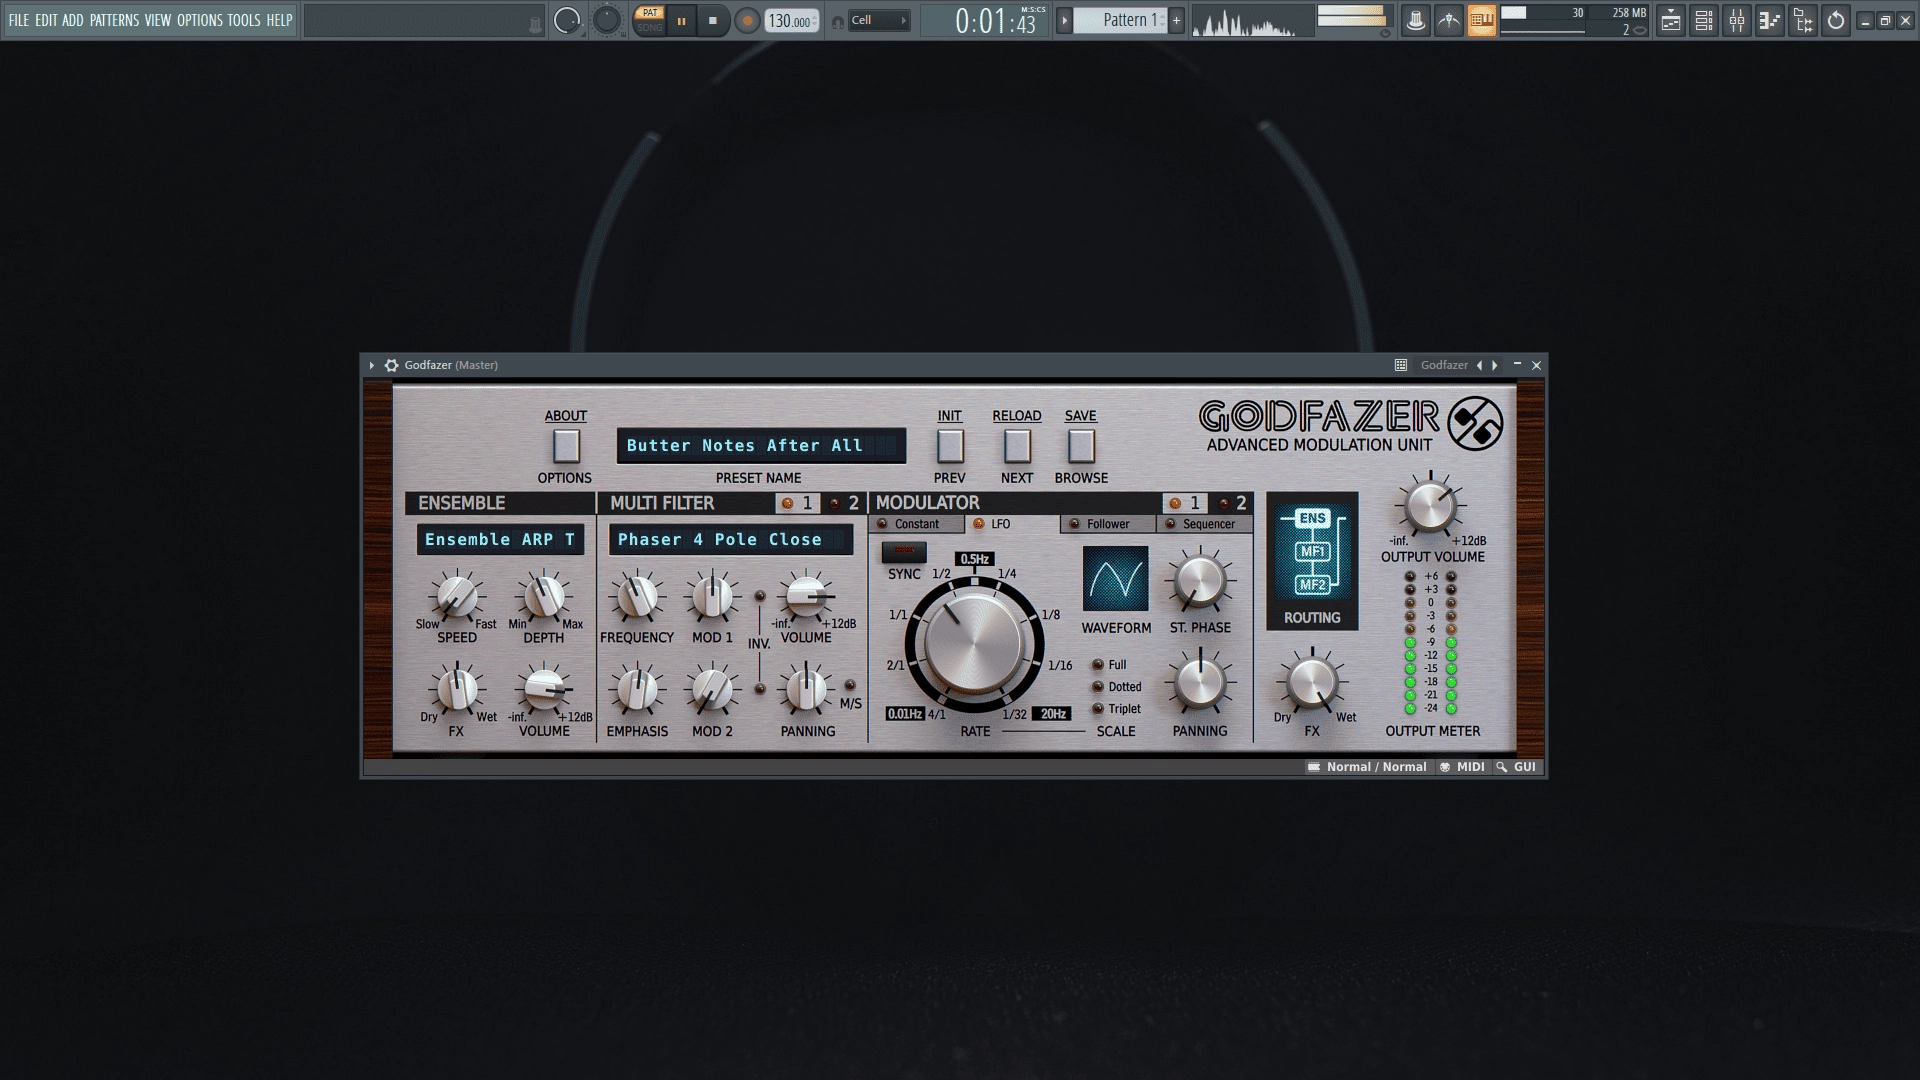This screenshot has height=1080, width=1920.
Task: Click the SAVE / BROWSE button
Action: pos(1081,446)
